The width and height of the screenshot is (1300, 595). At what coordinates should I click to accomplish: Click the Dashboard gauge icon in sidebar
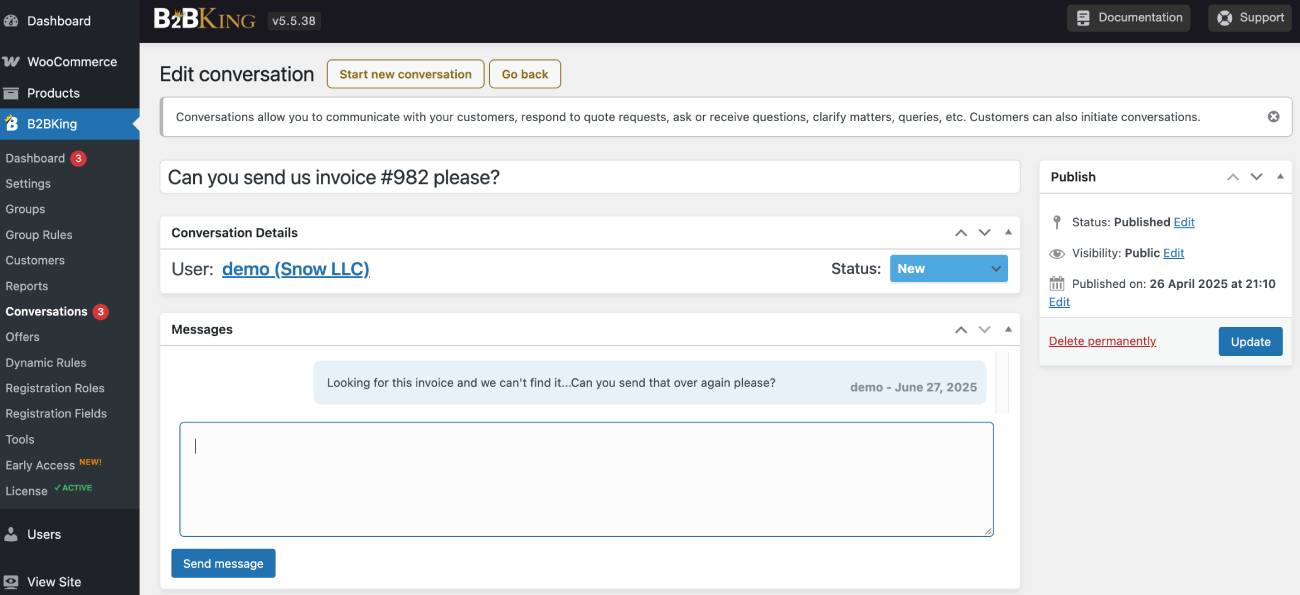coord(11,20)
